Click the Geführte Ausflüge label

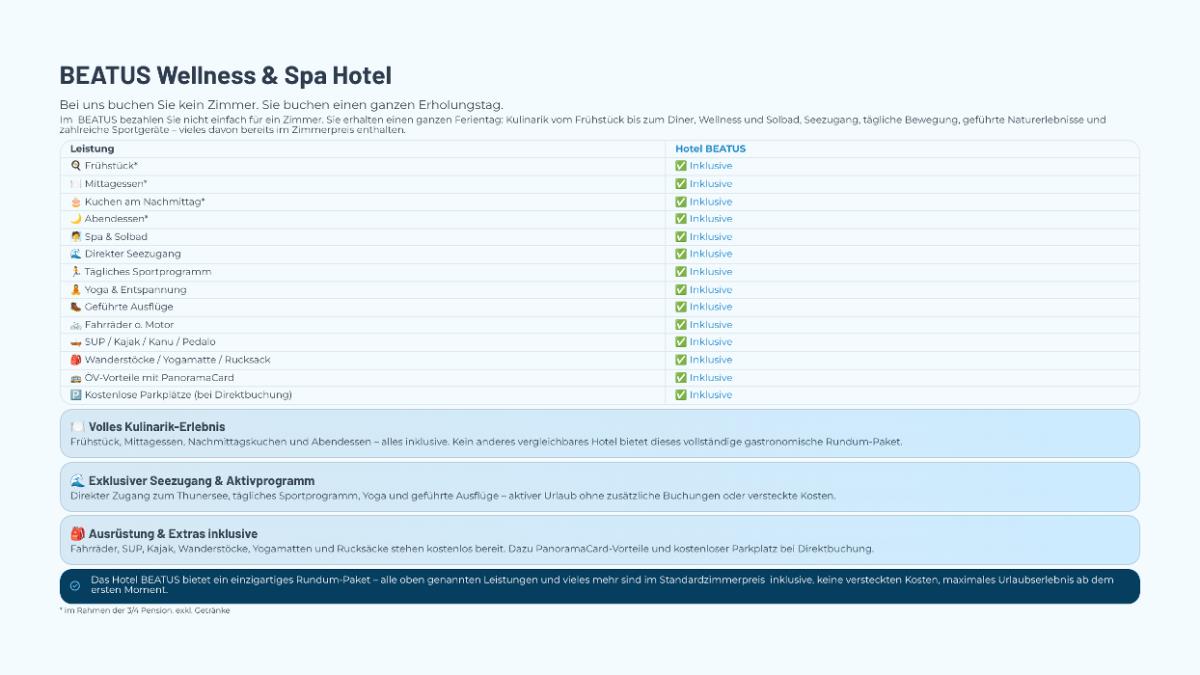(128, 307)
